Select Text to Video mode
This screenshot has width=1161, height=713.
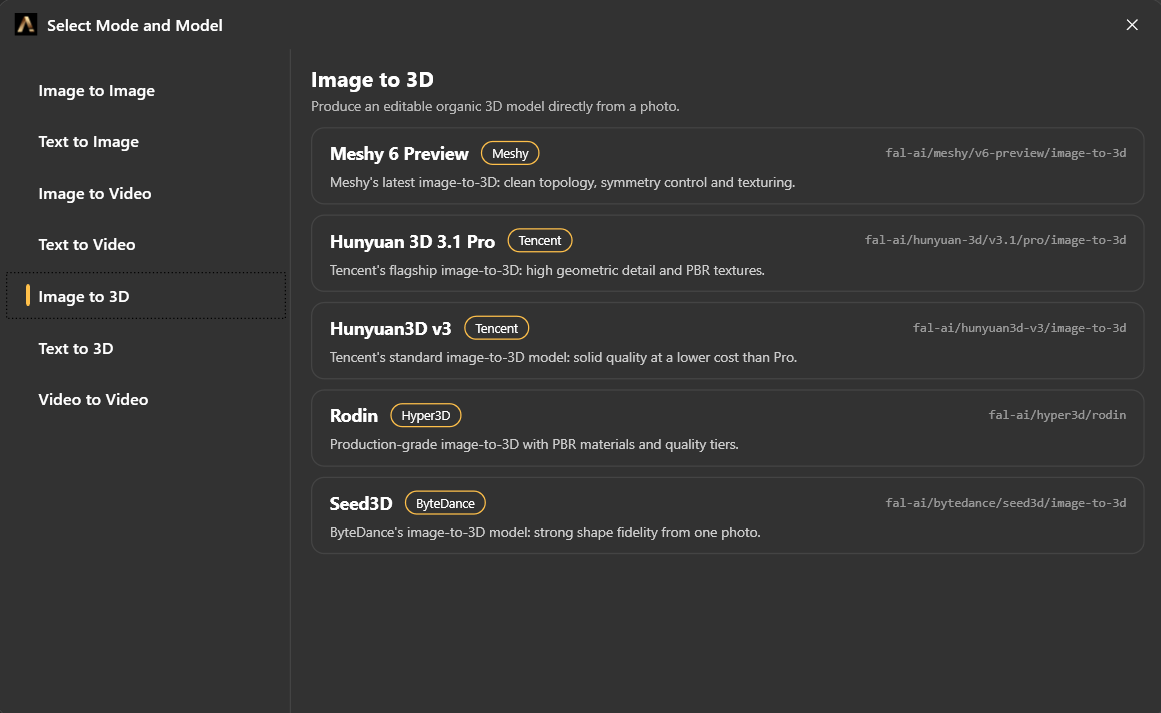pyautogui.click(x=146, y=244)
